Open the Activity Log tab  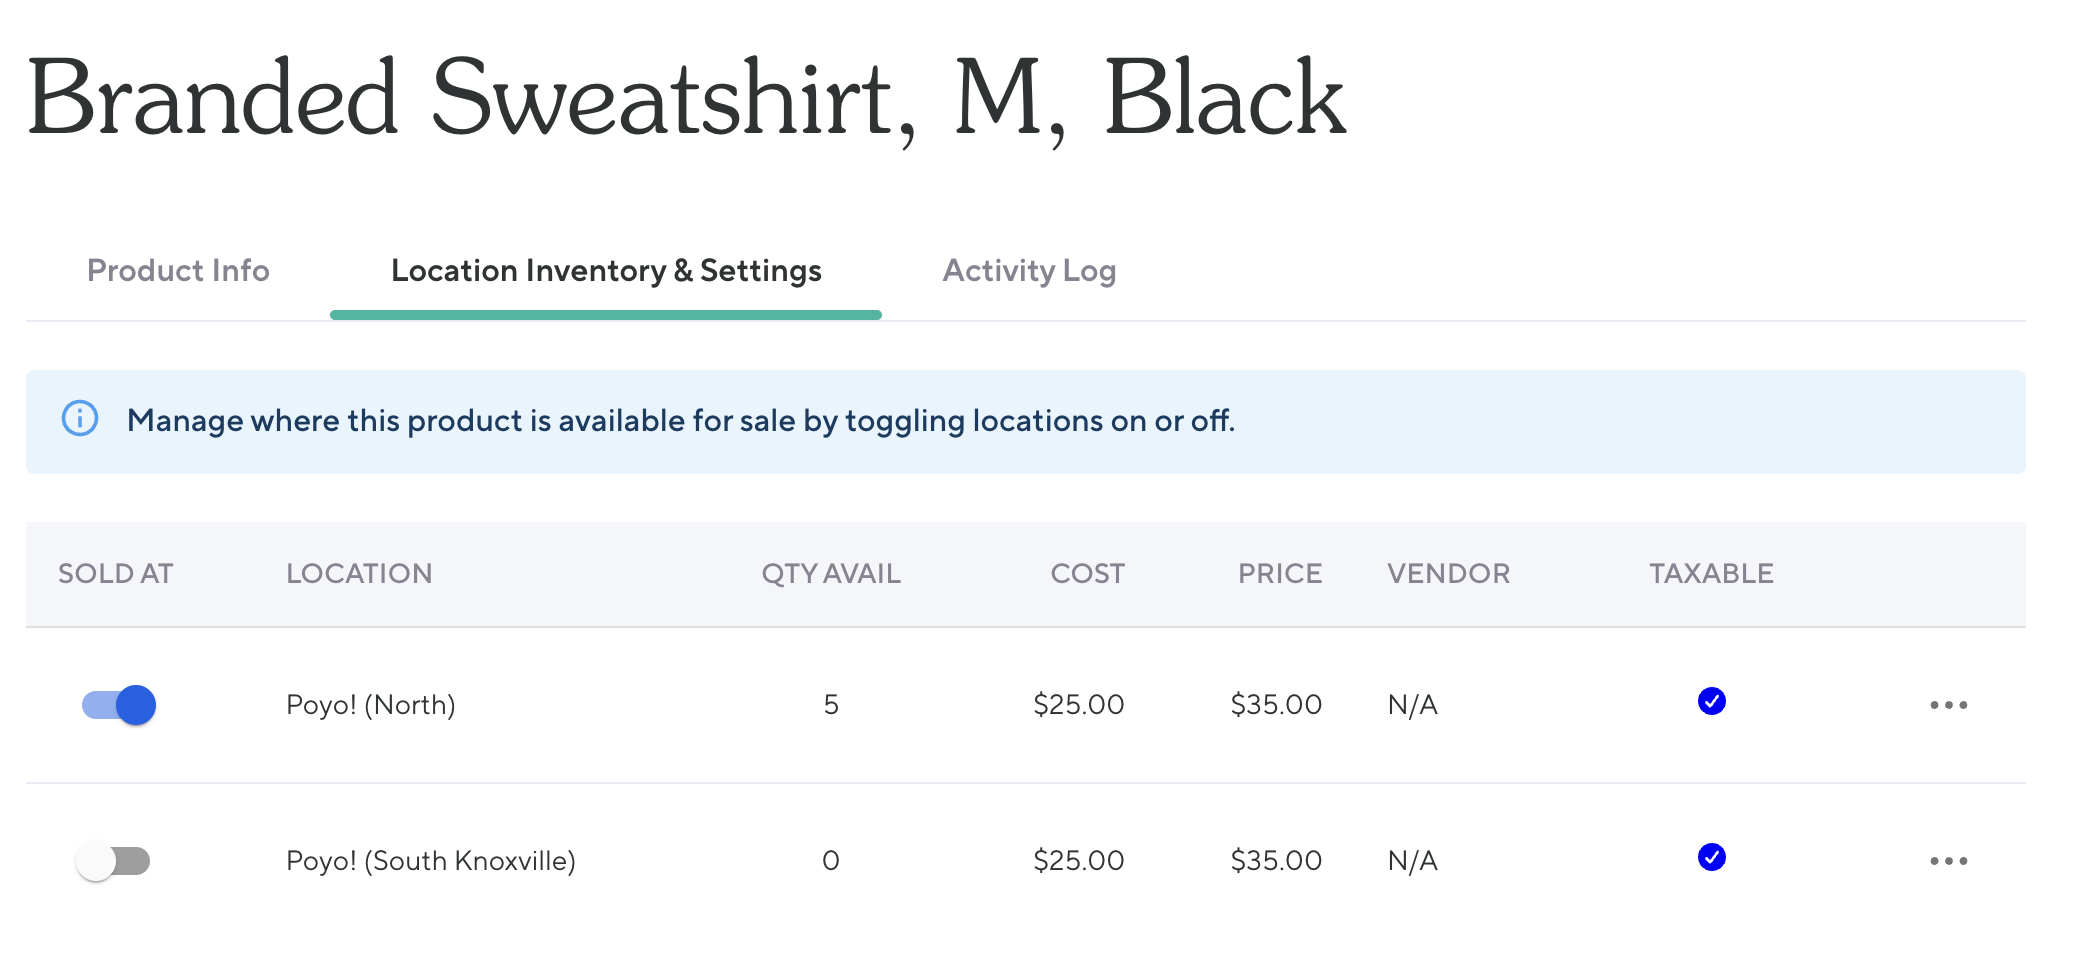(1029, 271)
